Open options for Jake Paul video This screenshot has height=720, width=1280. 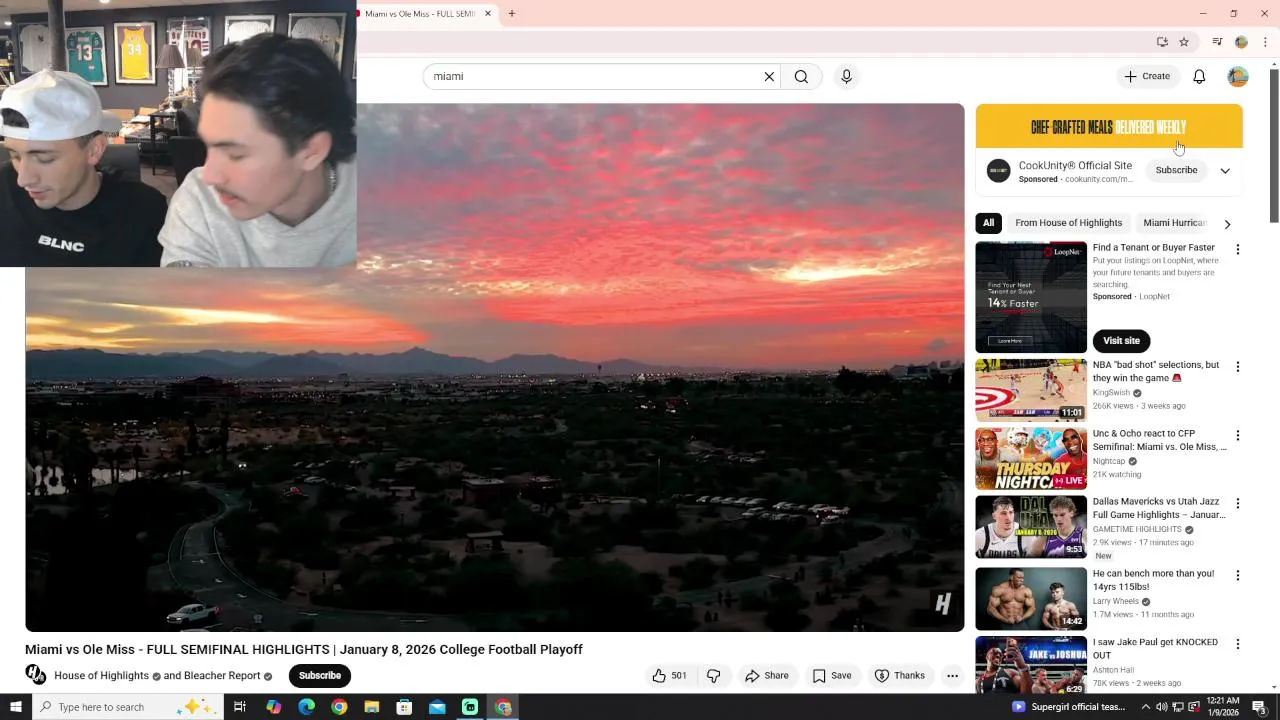tap(1238, 644)
